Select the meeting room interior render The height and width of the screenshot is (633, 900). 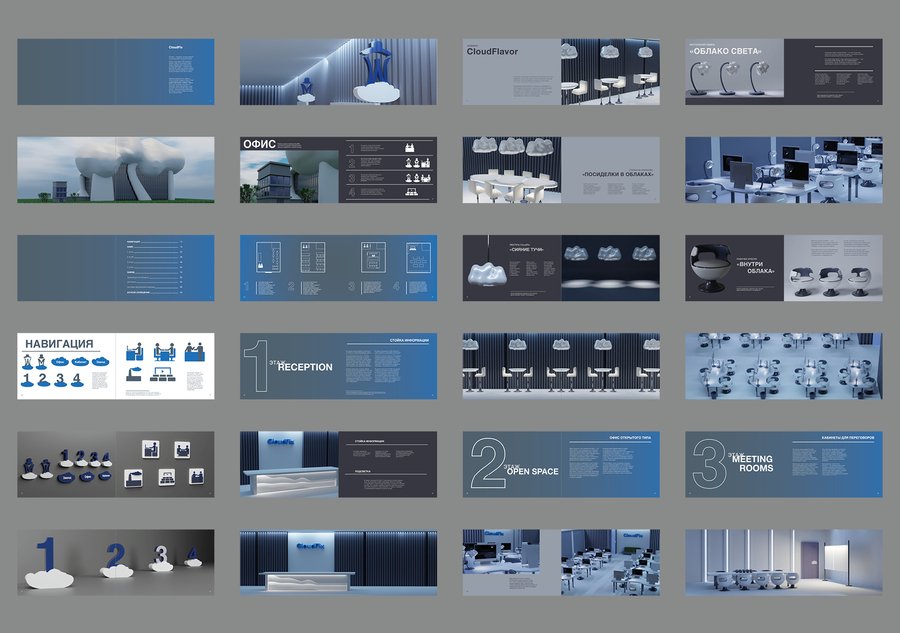tap(783, 562)
